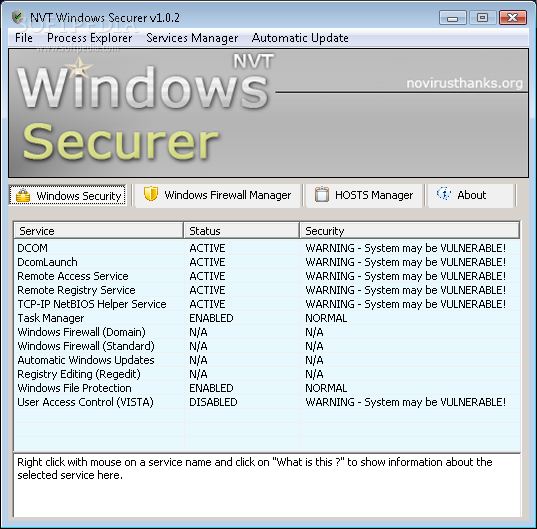This screenshot has height=529, width=537.
Task: Select the Task Manager row
Action: [x=267, y=318]
